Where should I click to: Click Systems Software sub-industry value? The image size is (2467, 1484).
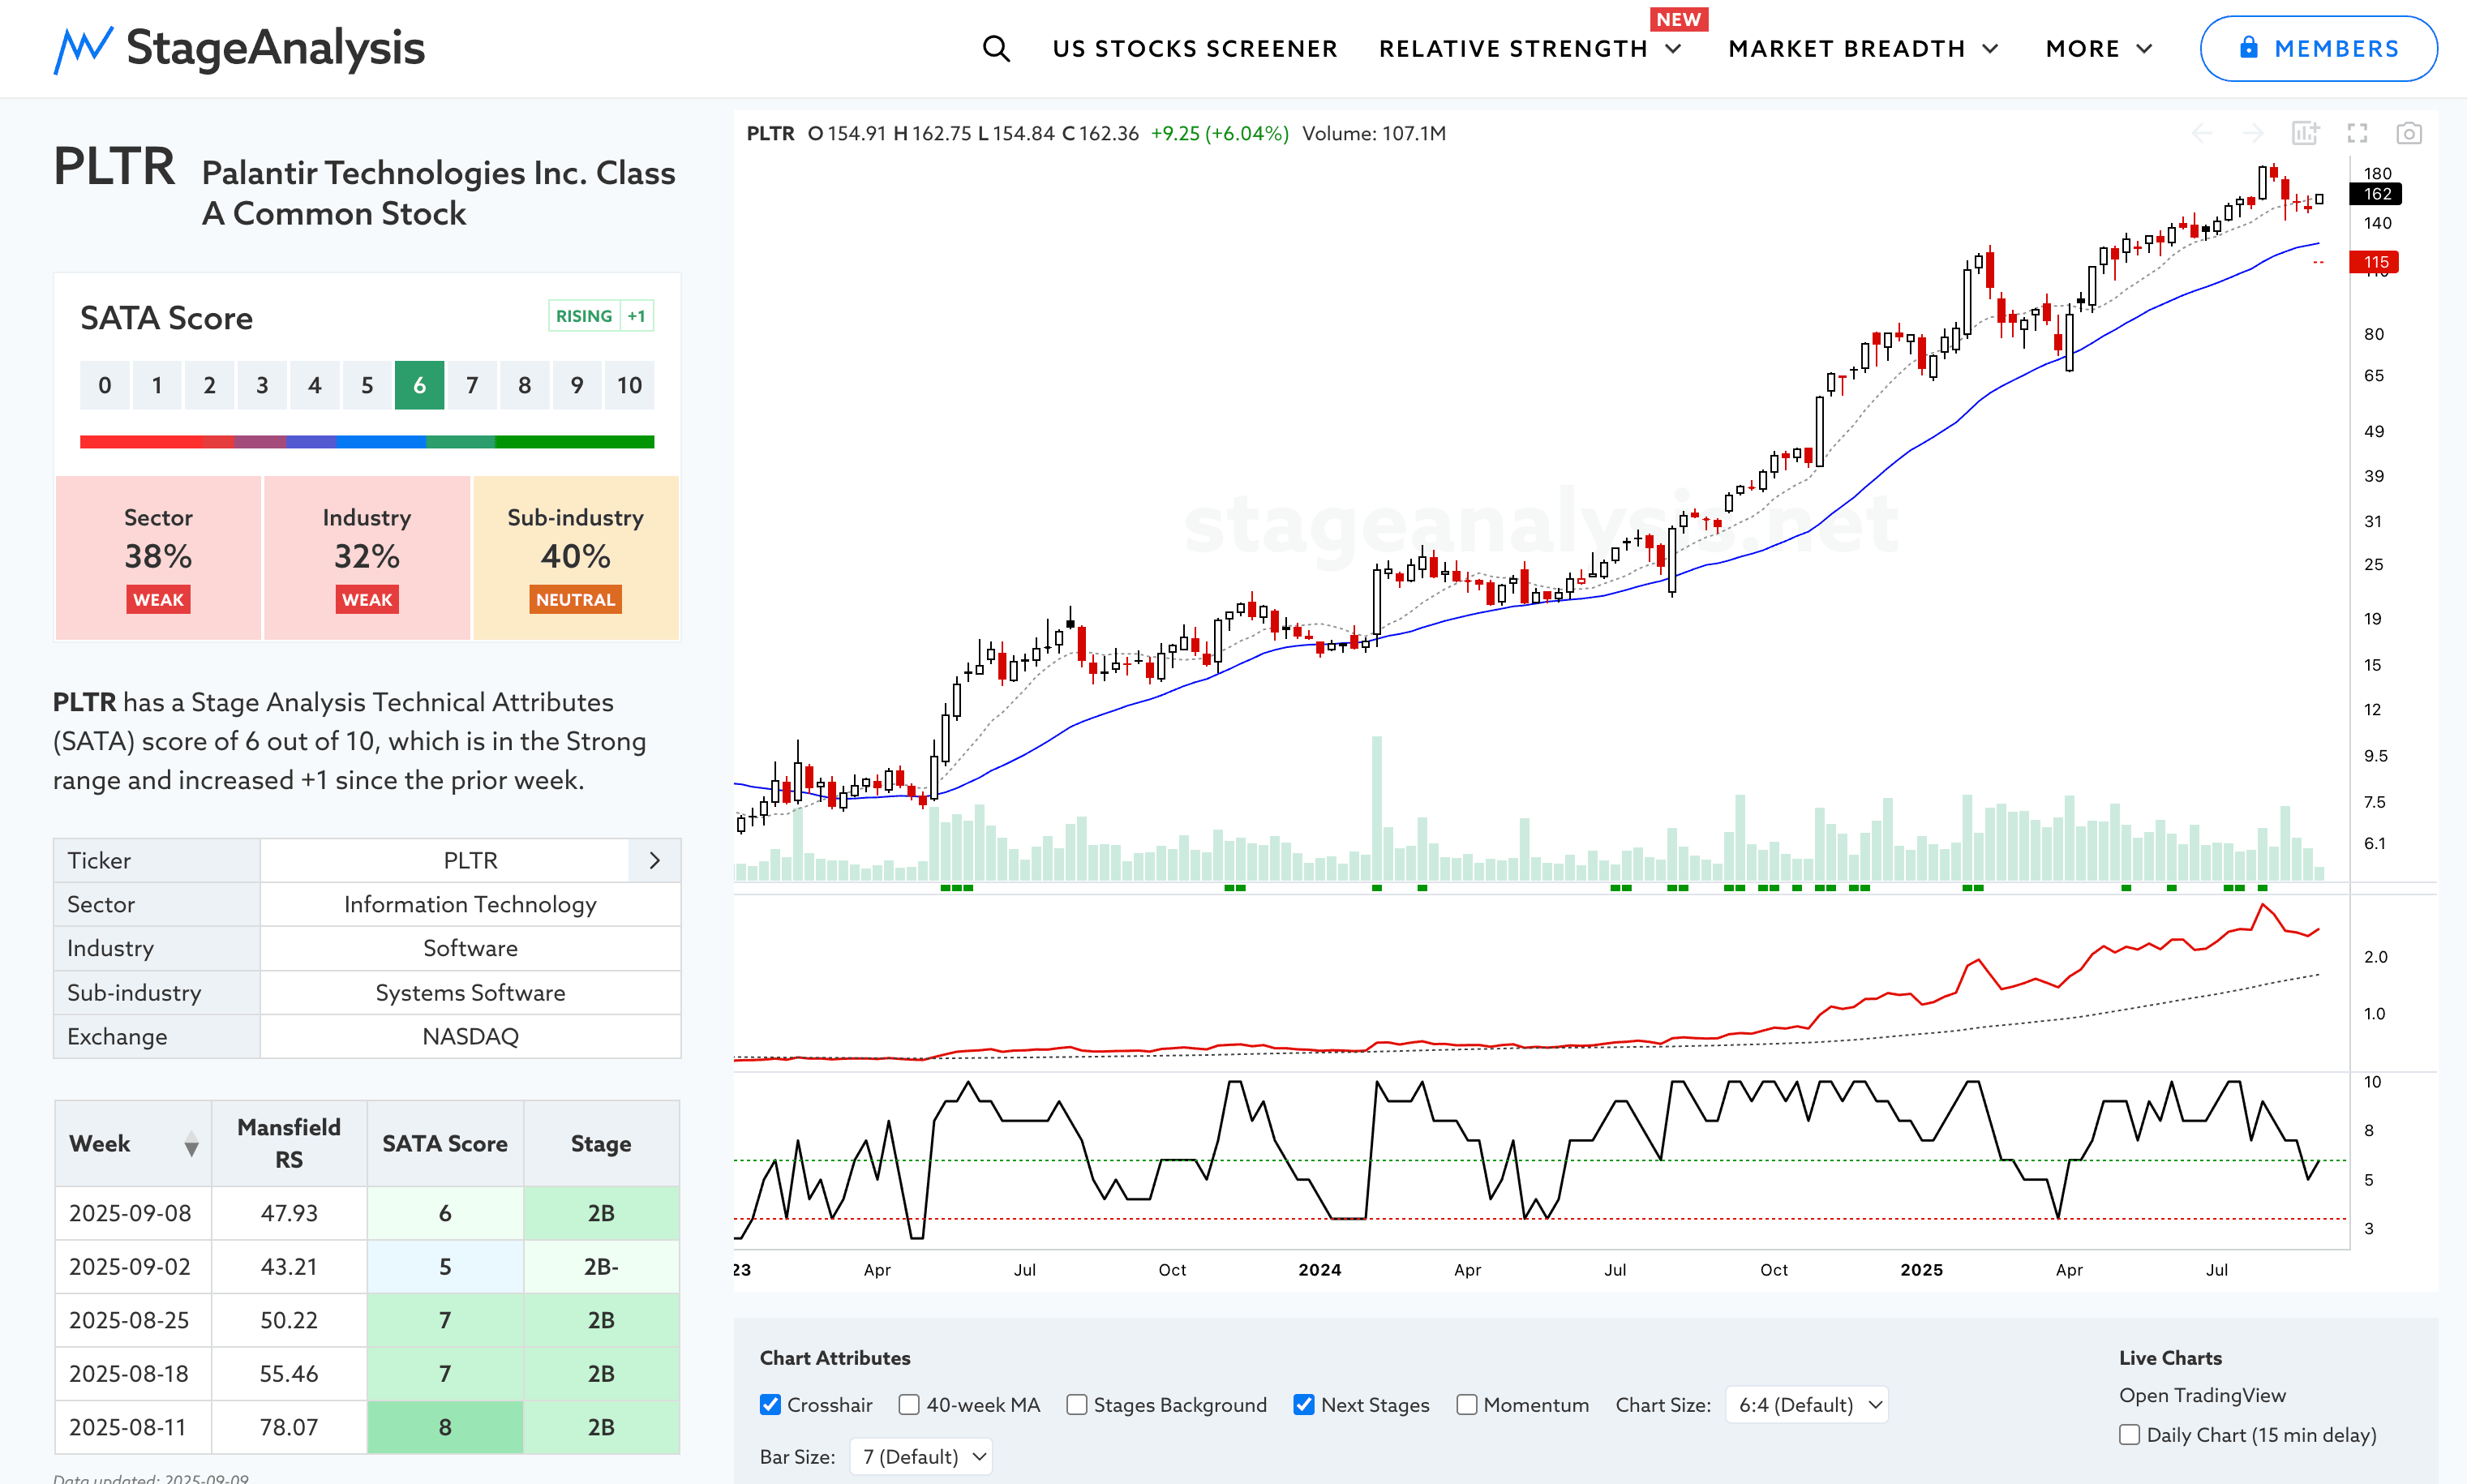pyautogui.click(x=470, y=992)
